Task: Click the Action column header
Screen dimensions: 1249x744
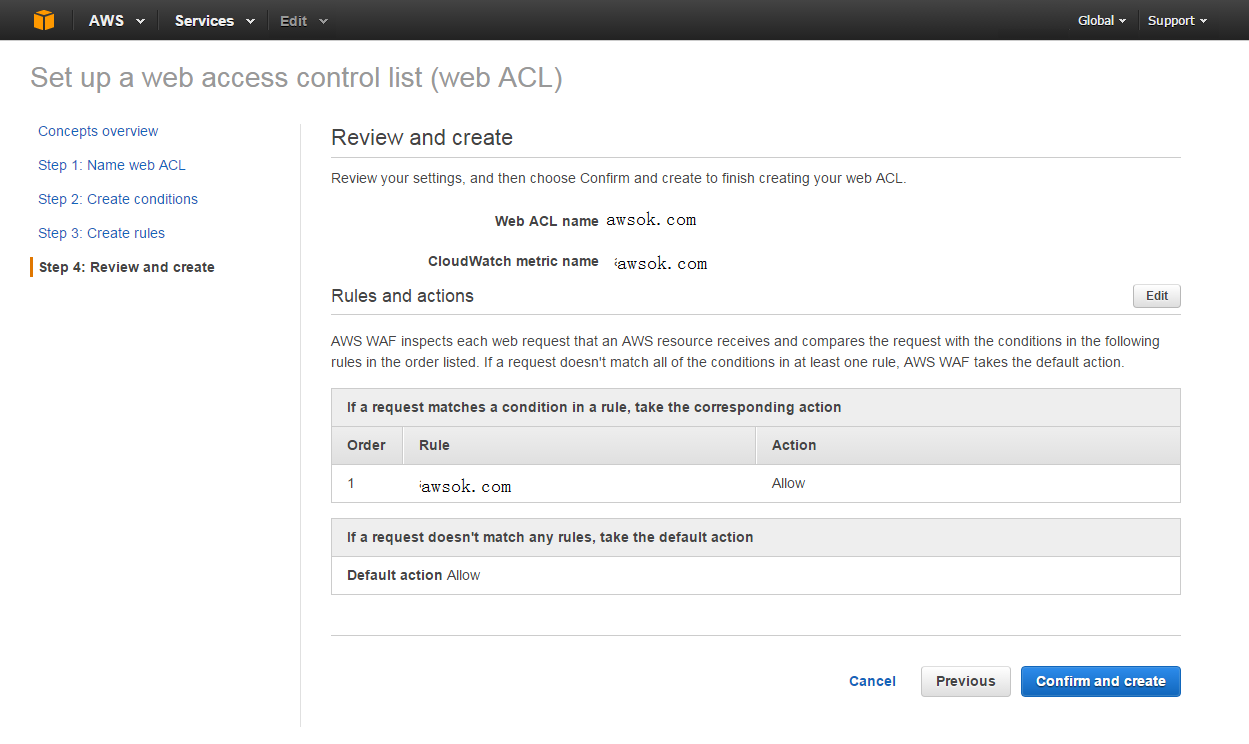Action: coord(968,445)
